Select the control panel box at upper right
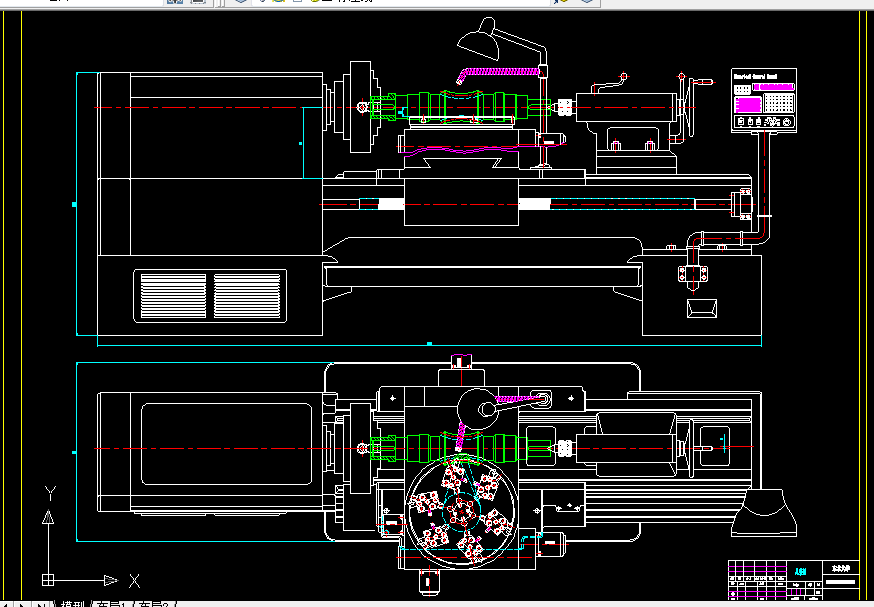This screenshot has height=607, width=874. [x=764, y=101]
